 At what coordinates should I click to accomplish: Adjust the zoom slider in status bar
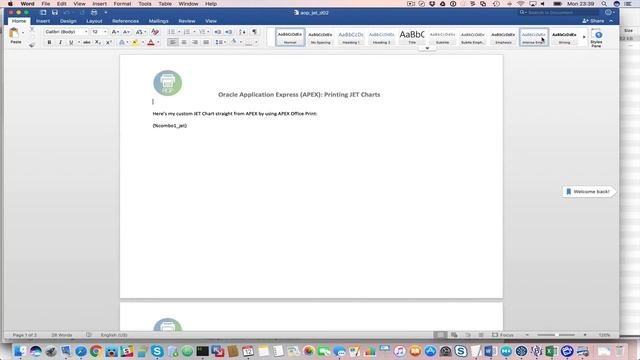(x=556, y=335)
